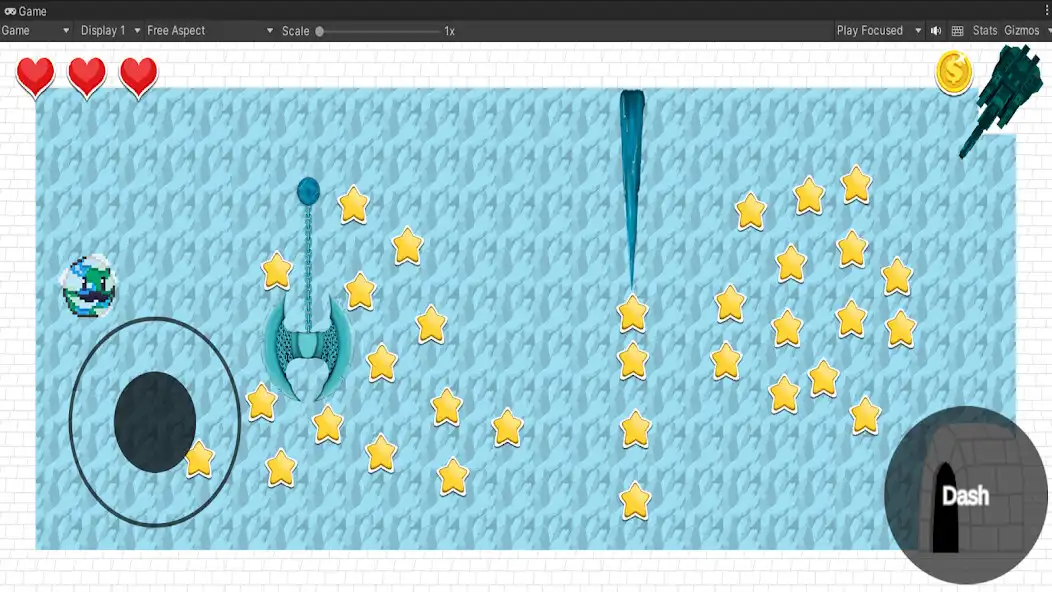Toggle the Stats overlay
The height and width of the screenshot is (592, 1052).
pos(984,30)
